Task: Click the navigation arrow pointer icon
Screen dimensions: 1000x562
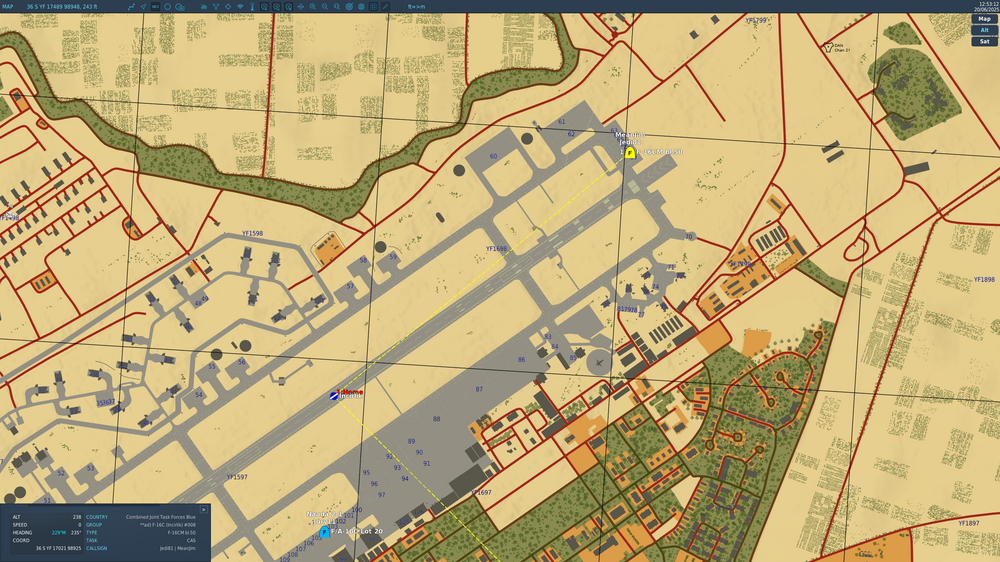Action: click(143, 6)
